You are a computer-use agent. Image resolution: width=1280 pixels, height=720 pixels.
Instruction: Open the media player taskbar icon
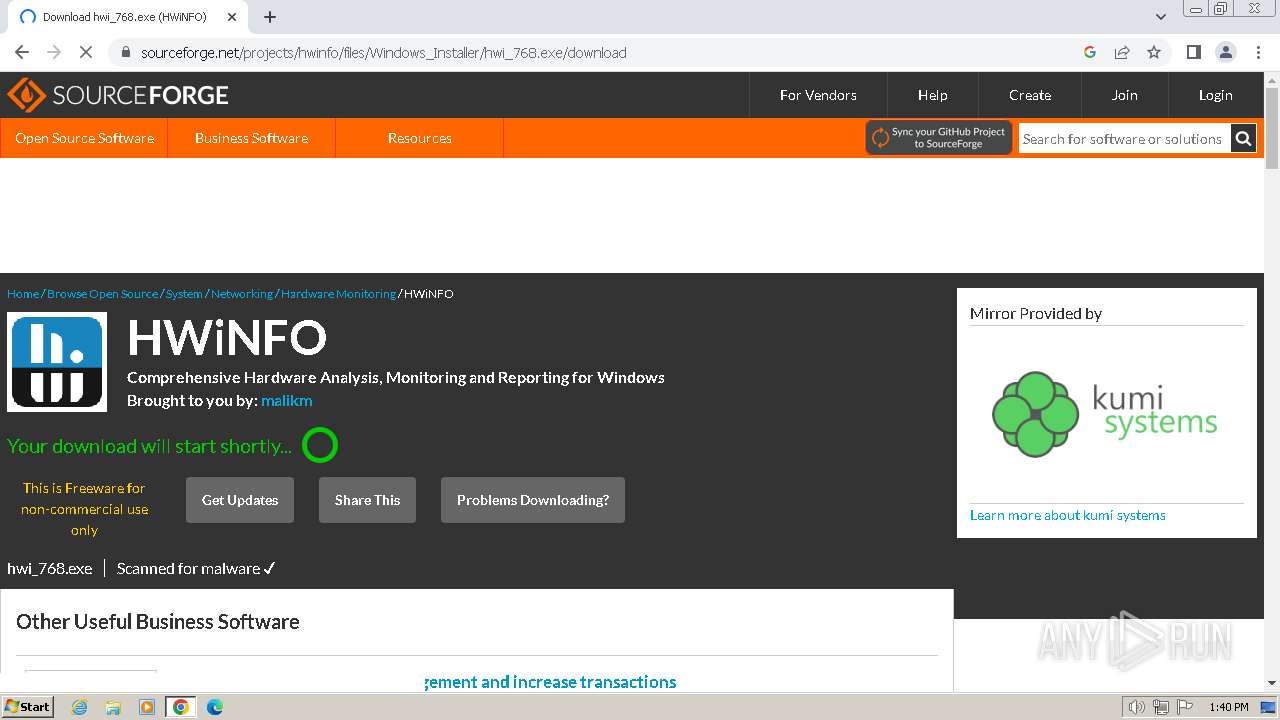[147, 707]
